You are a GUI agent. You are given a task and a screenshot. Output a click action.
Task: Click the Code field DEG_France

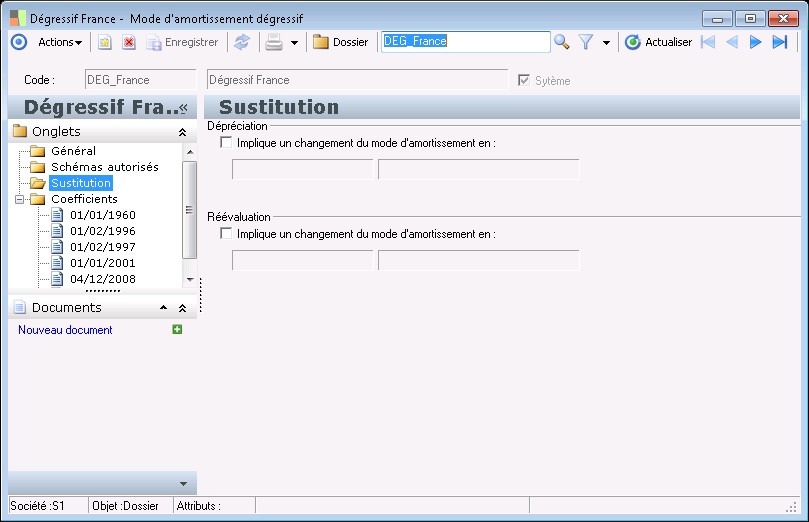140,80
